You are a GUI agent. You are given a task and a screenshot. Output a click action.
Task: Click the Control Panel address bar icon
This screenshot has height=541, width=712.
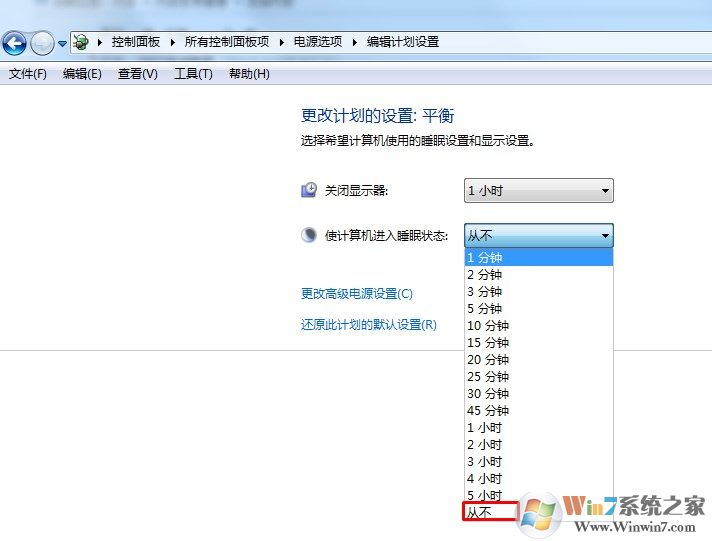pos(81,42)
